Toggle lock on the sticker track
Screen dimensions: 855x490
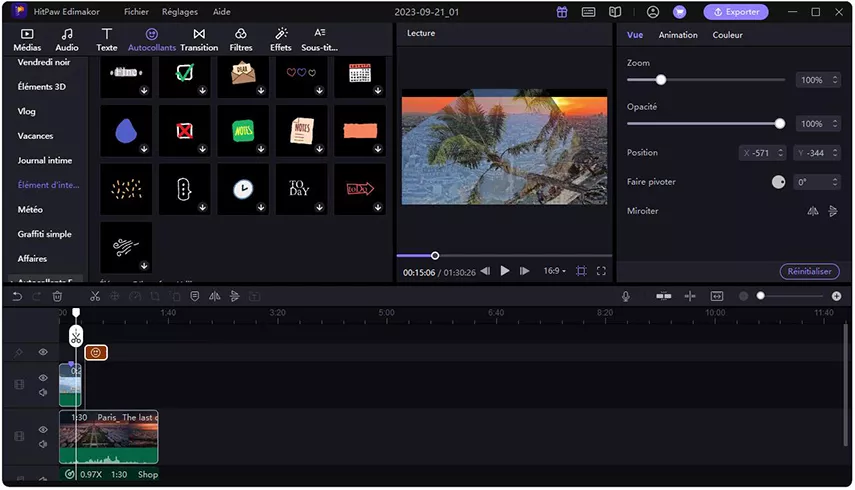18,353
